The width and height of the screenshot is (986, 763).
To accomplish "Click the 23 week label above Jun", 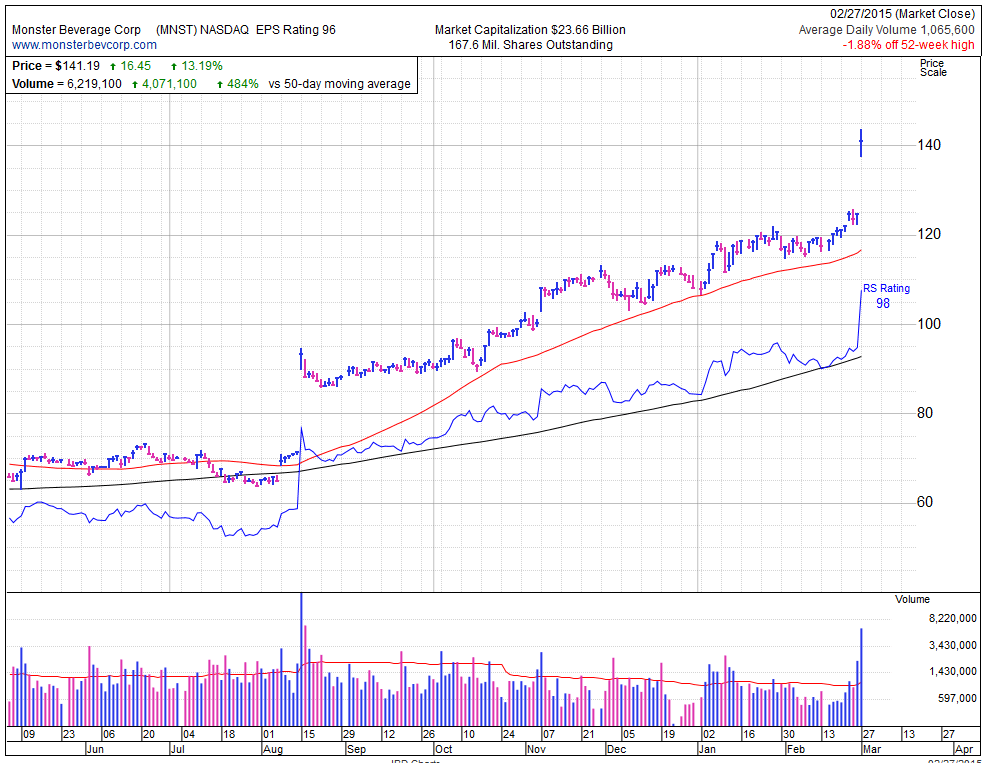I will [69, 734].
